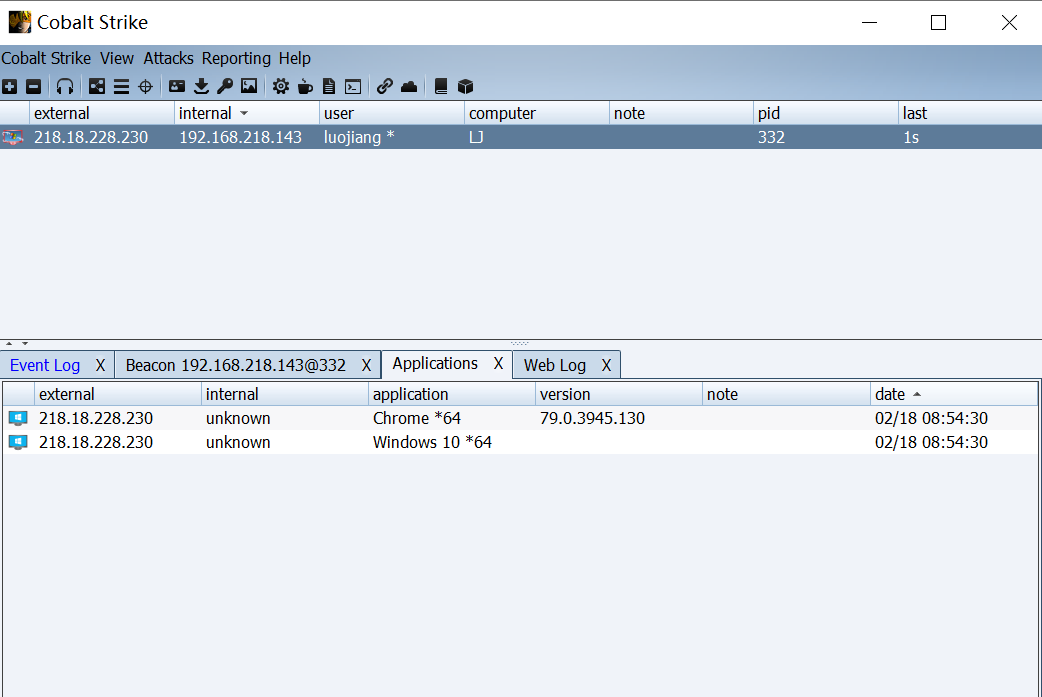Switch to pivot graph view icon
This screenshot has height=697, width=1042.
97,86
